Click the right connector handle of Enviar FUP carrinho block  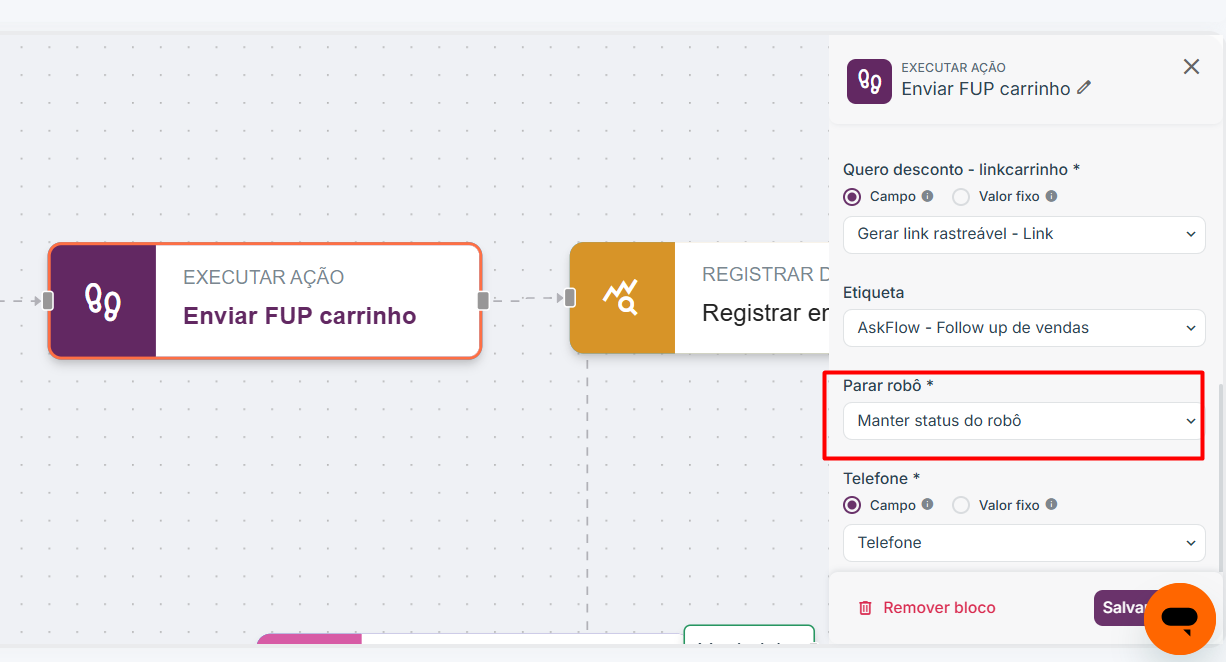click(483, 300)
